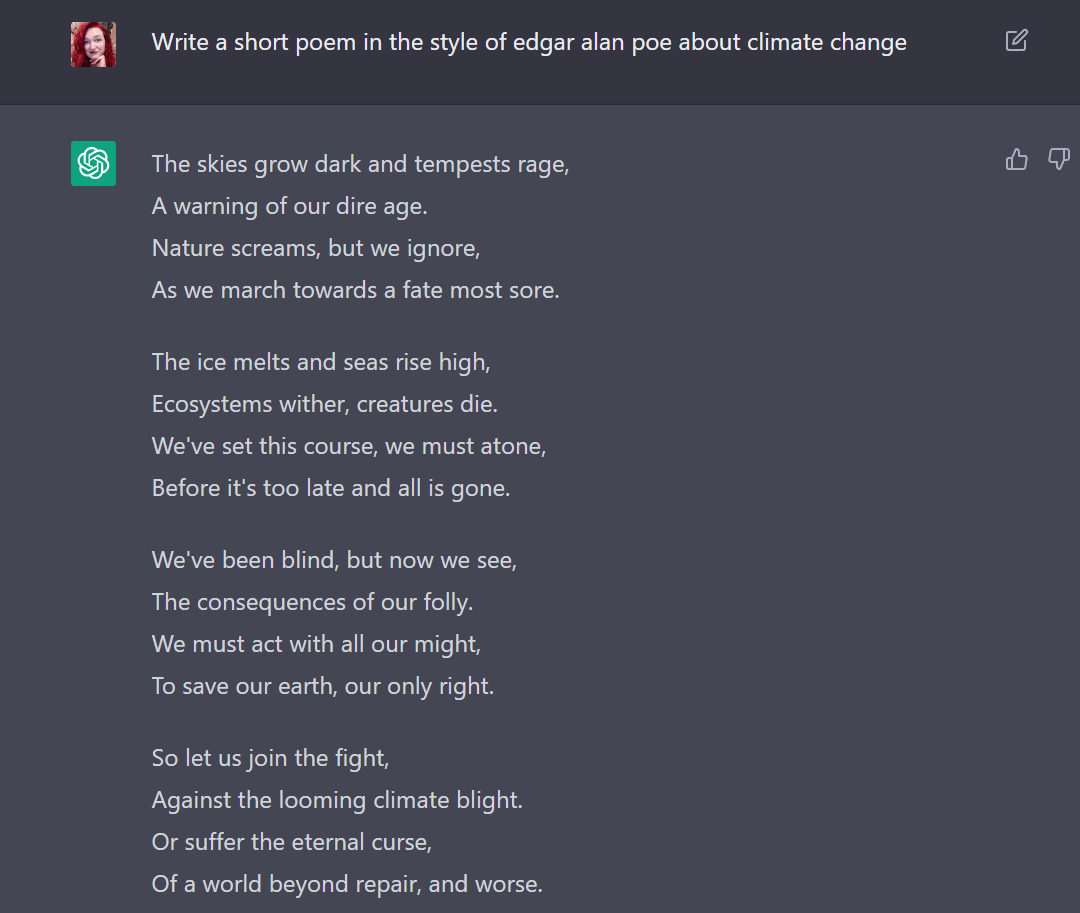Click the line "Nature screams, but we ignore"
Viewport: 1080px width, 913px height.
click(x=316, y=248)
